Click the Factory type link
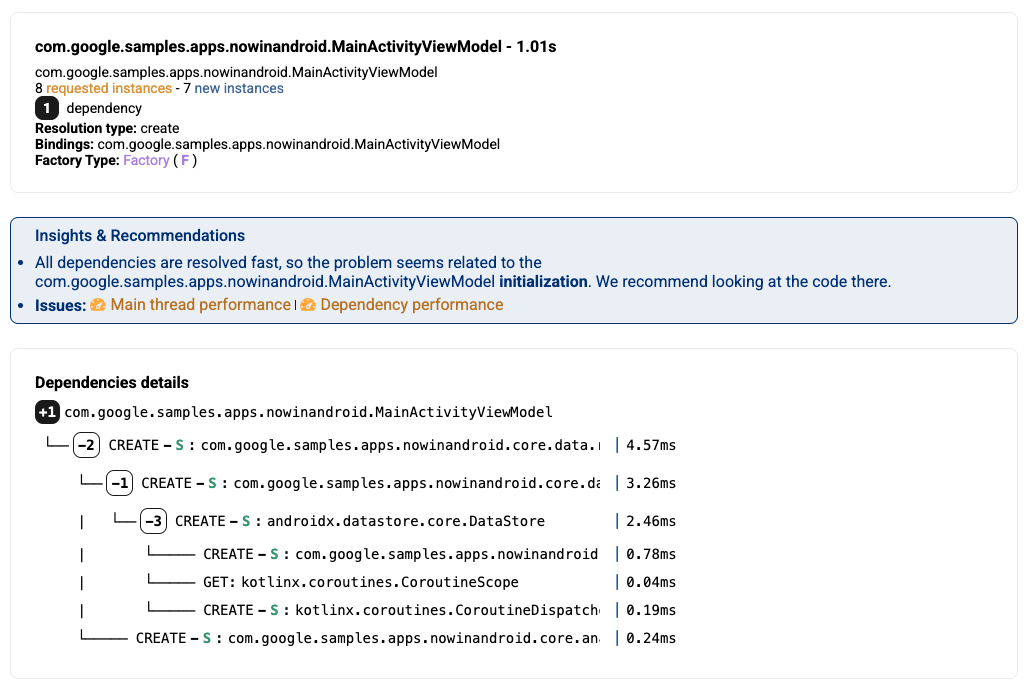1027x691 pixels. coord(146,160)
